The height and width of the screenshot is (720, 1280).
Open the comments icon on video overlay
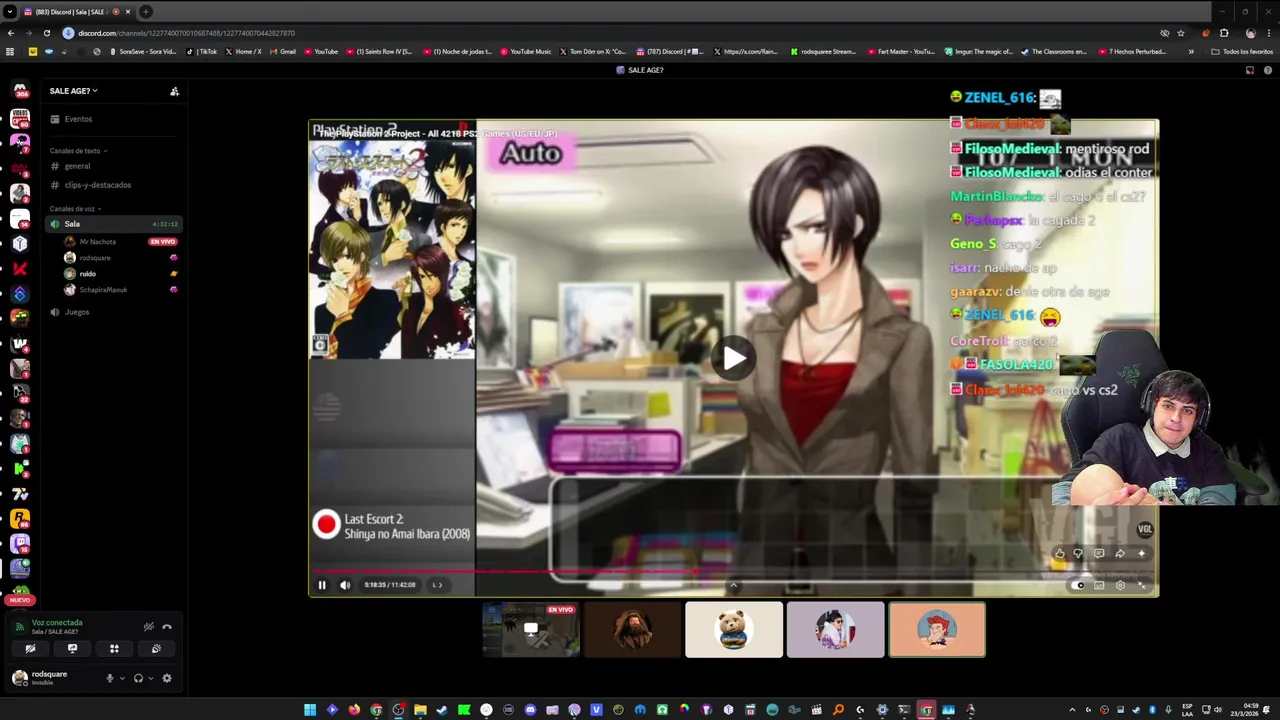(x=1099, y=553)
